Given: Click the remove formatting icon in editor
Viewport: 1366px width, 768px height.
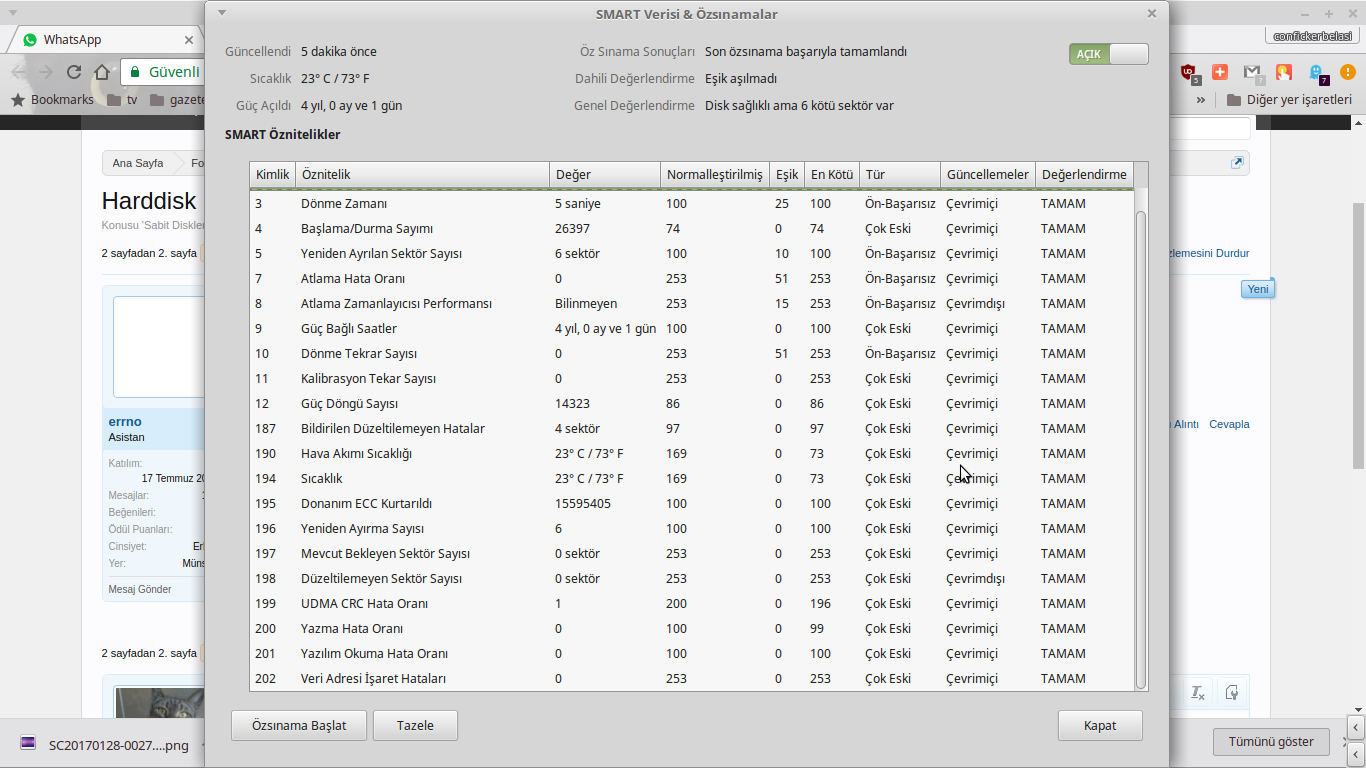Looking at the screenshot, I should tap(1197, 692).
